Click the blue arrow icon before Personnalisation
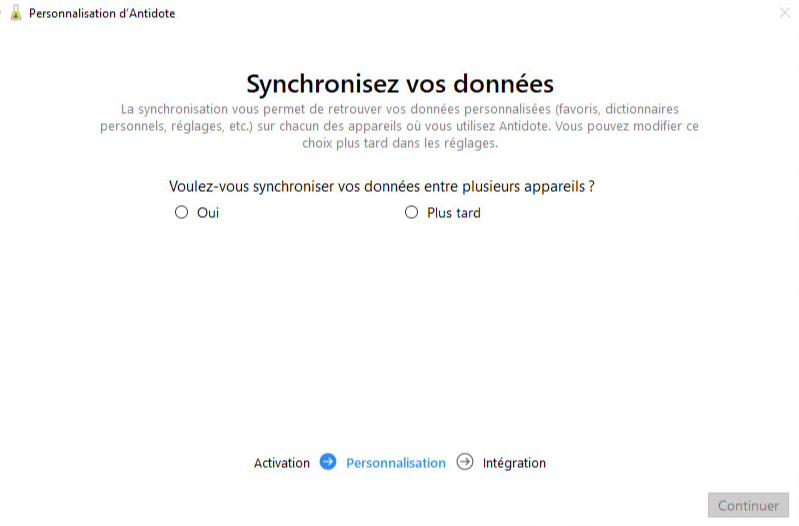This screenshot has height=526, width=799. (328, 462)
